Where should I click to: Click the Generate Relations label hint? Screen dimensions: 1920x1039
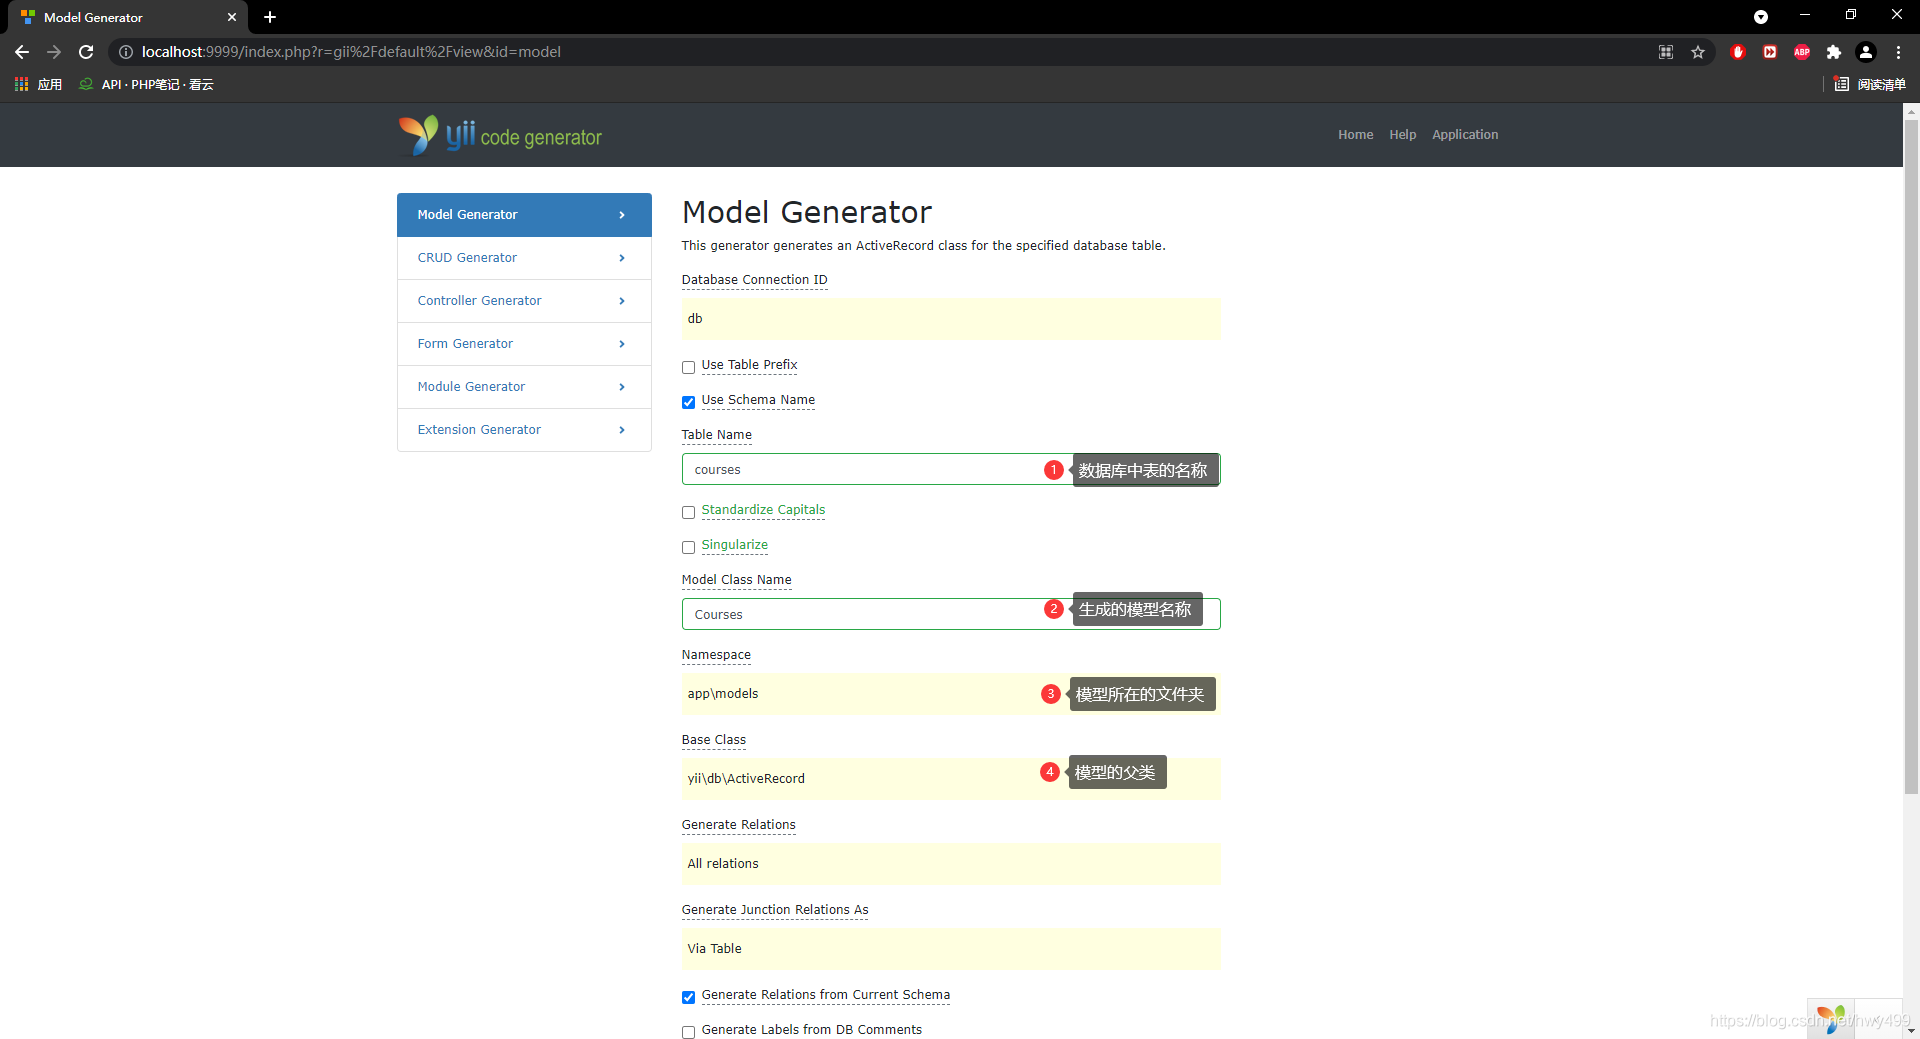pyautogui.click(x=739, y=825)
